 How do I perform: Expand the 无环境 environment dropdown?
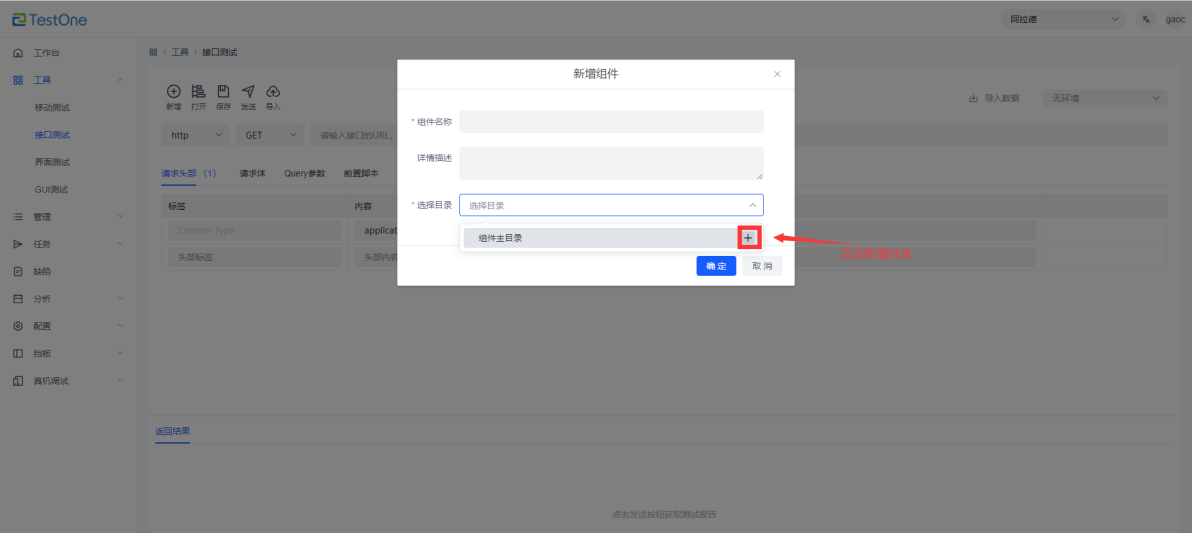point(1104,98)
